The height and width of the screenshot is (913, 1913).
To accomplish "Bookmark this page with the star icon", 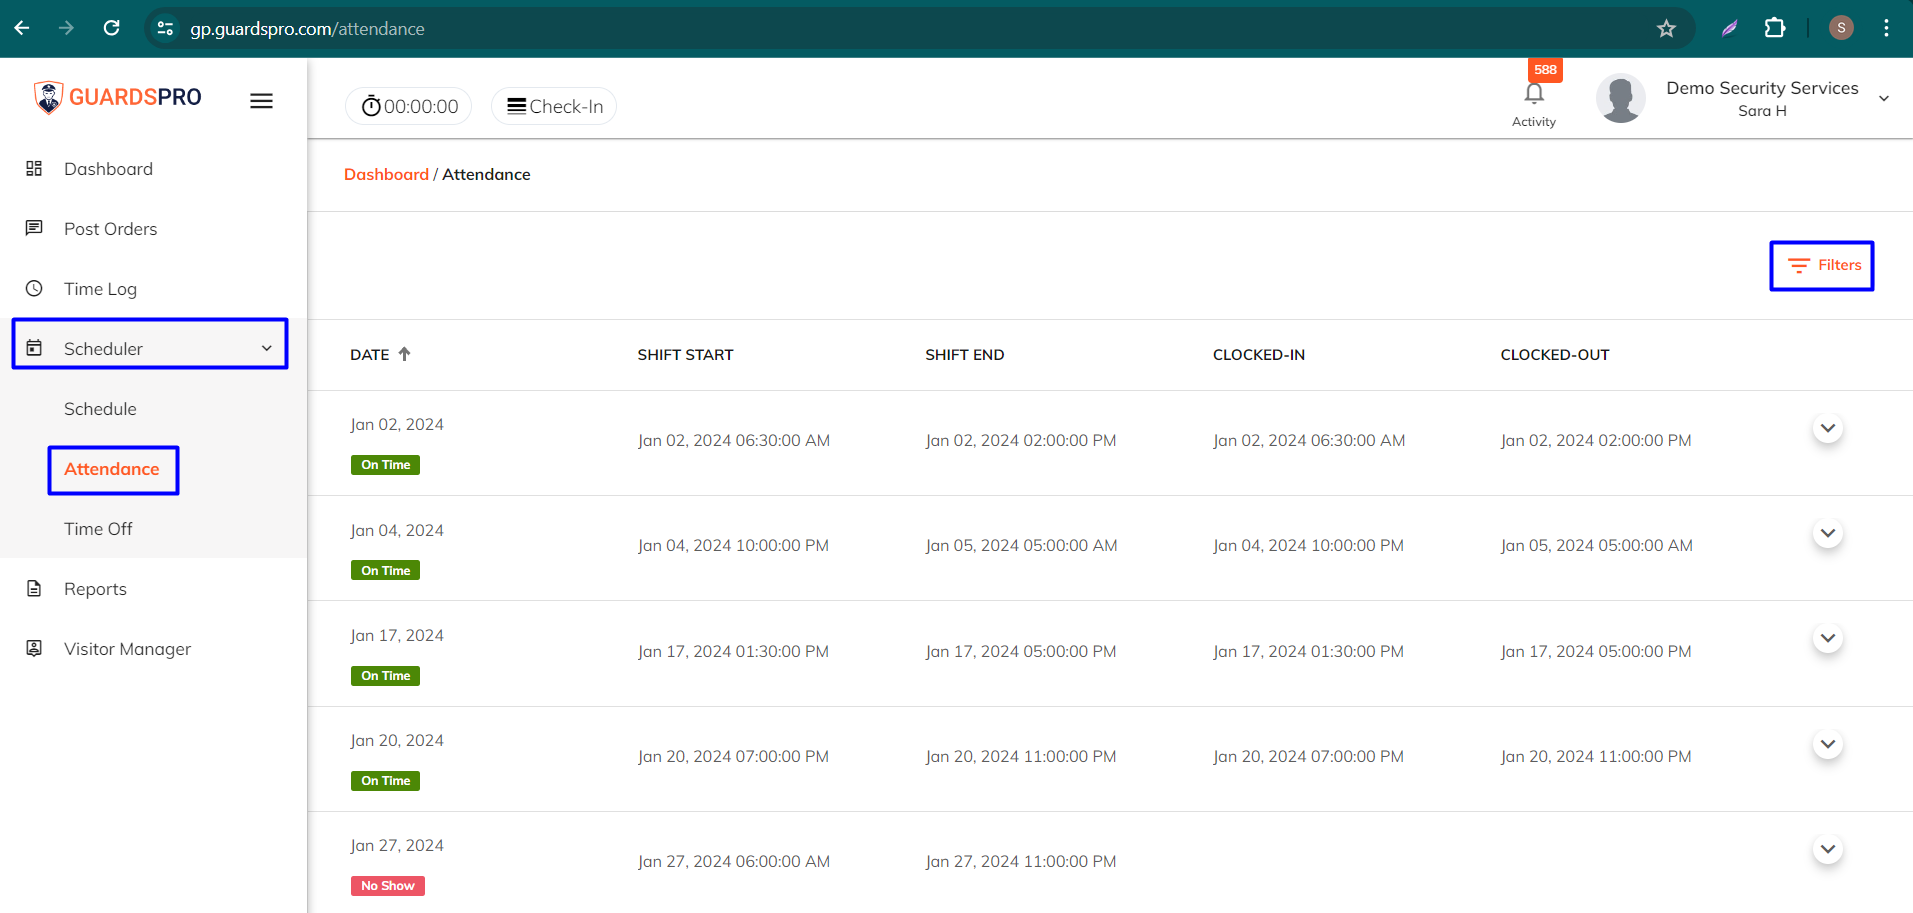I will [1666, 28].
